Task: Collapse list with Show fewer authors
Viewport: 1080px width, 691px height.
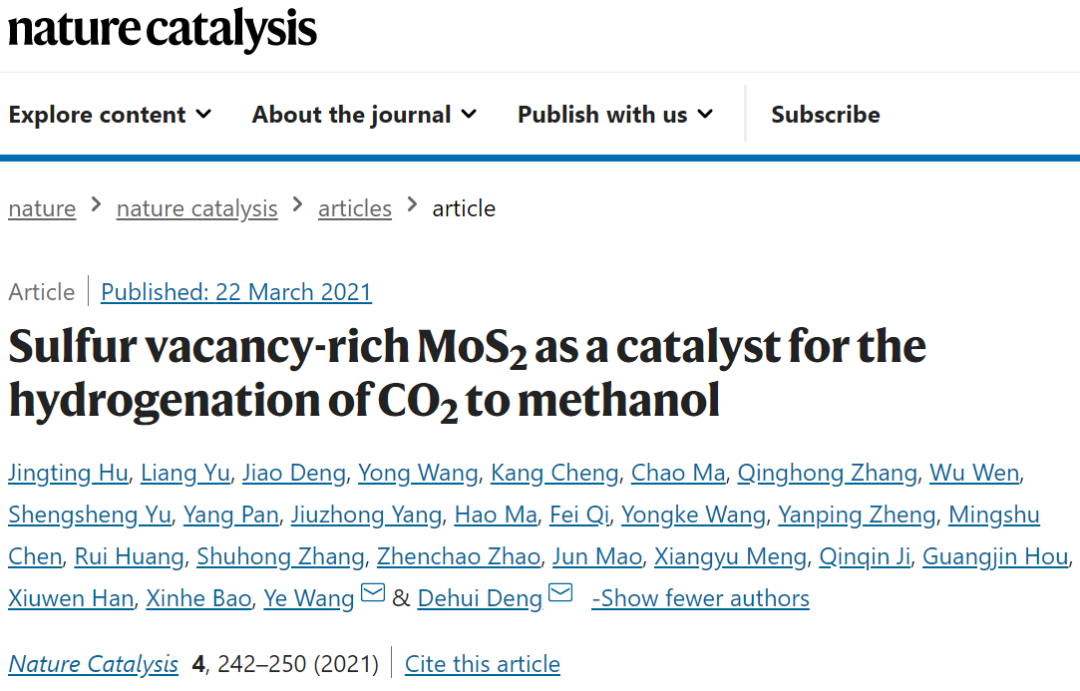Action: [700, 598]
